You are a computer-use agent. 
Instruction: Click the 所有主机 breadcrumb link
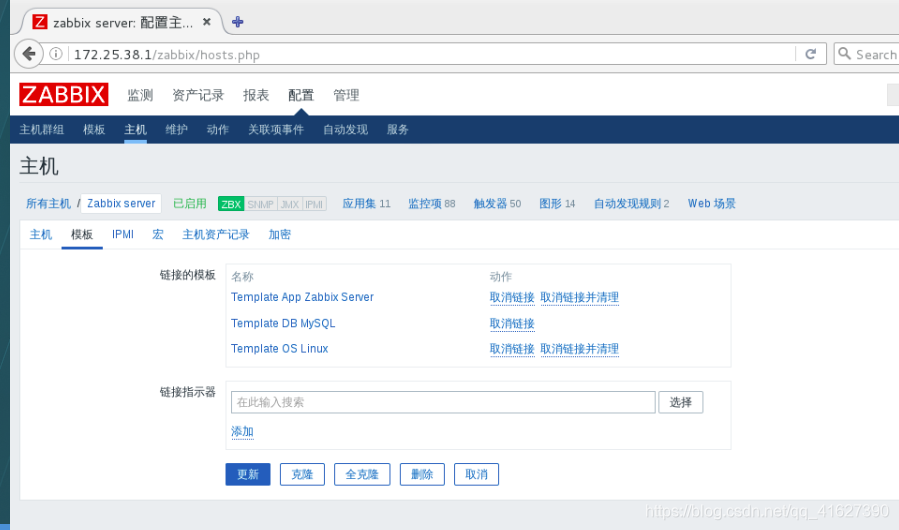tap(48, 204)
